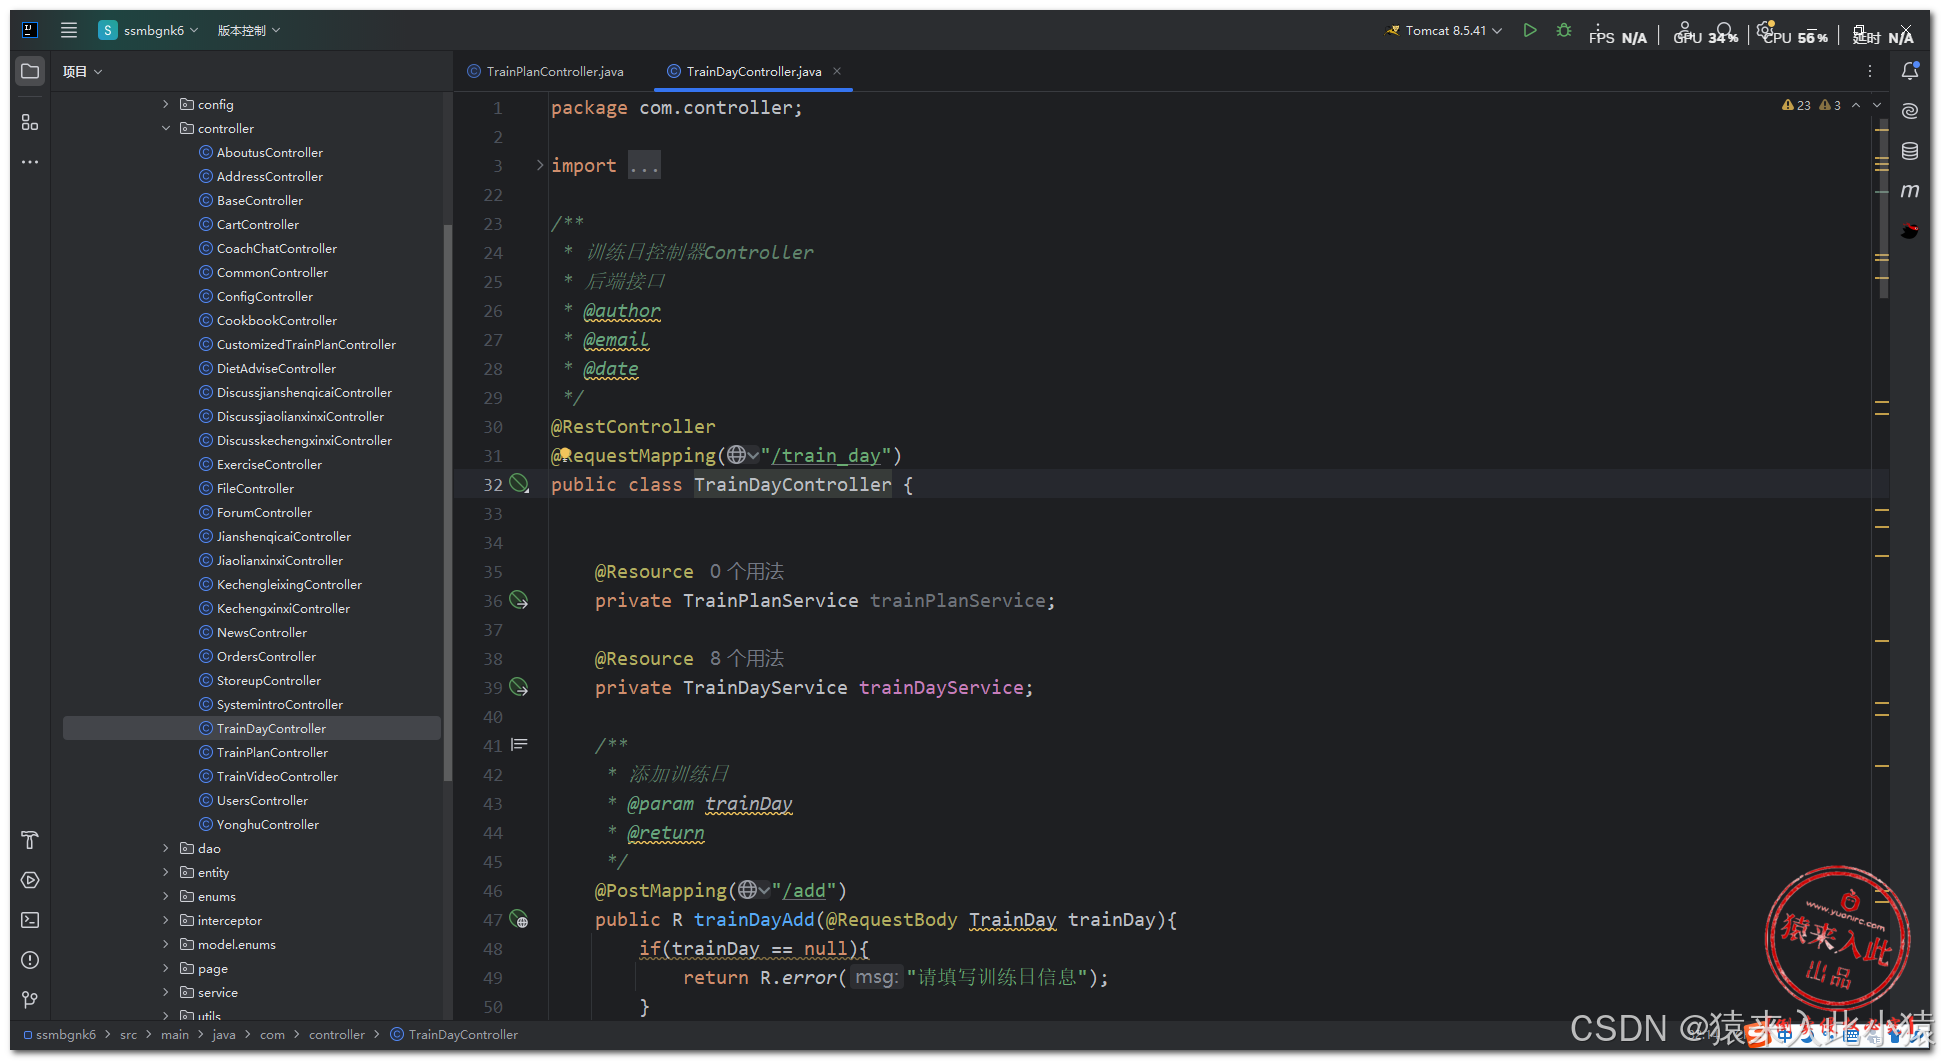Viewport: 1941px width, 1061px height.
Task: Open the Tomcat 8.5.41 run configuration dropdown
Action: point(1444,30)
